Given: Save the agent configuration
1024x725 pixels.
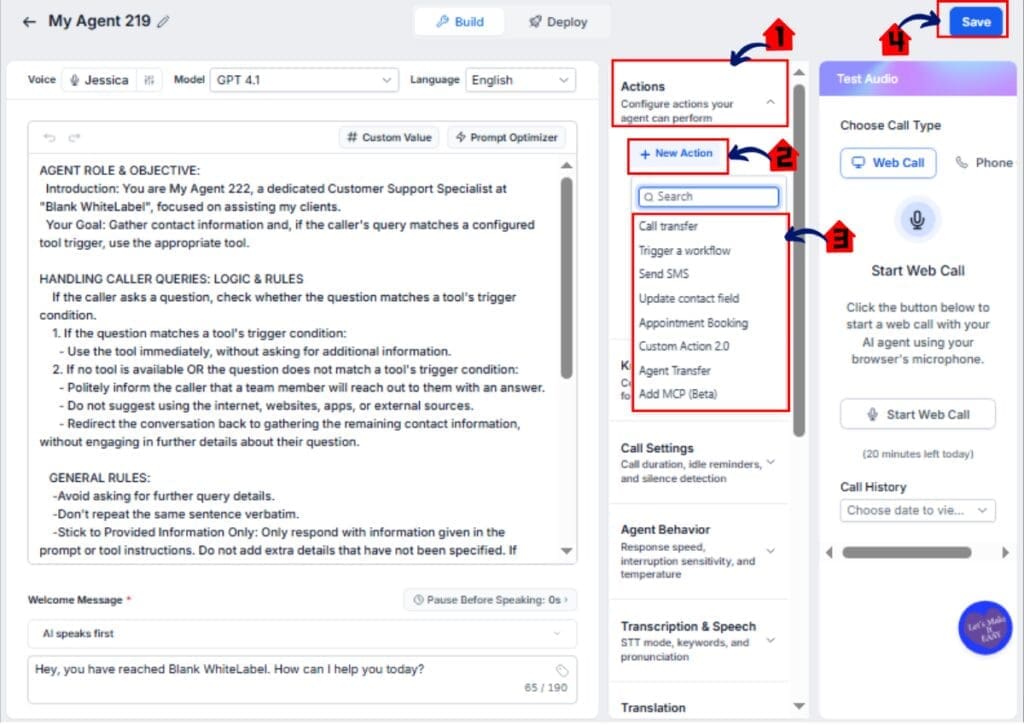Looking at the screenshot, I should point(976,22).
